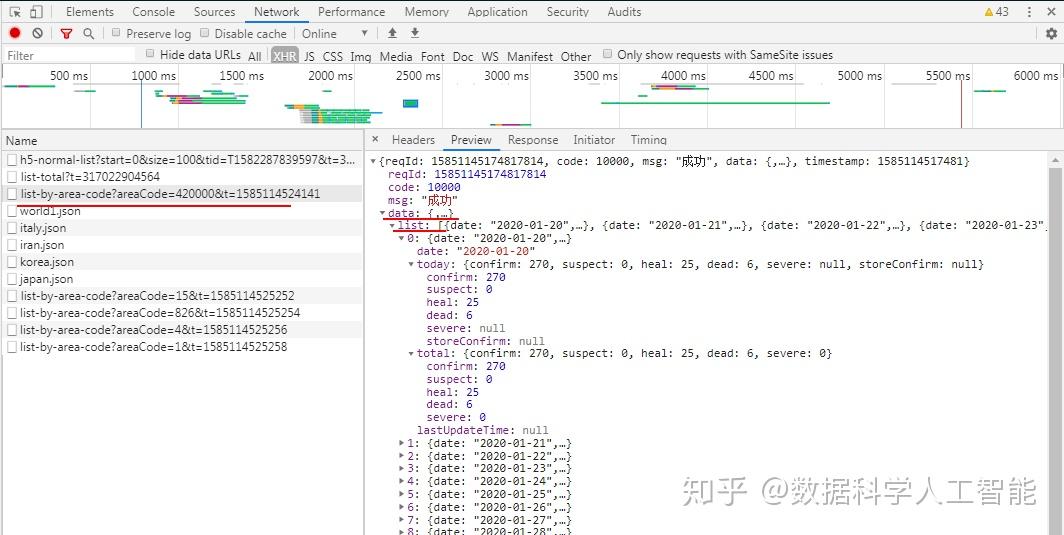This screenshot has height=535, width=1064.
Task: Select the korea.json request
Action: (x=183, y=261)
